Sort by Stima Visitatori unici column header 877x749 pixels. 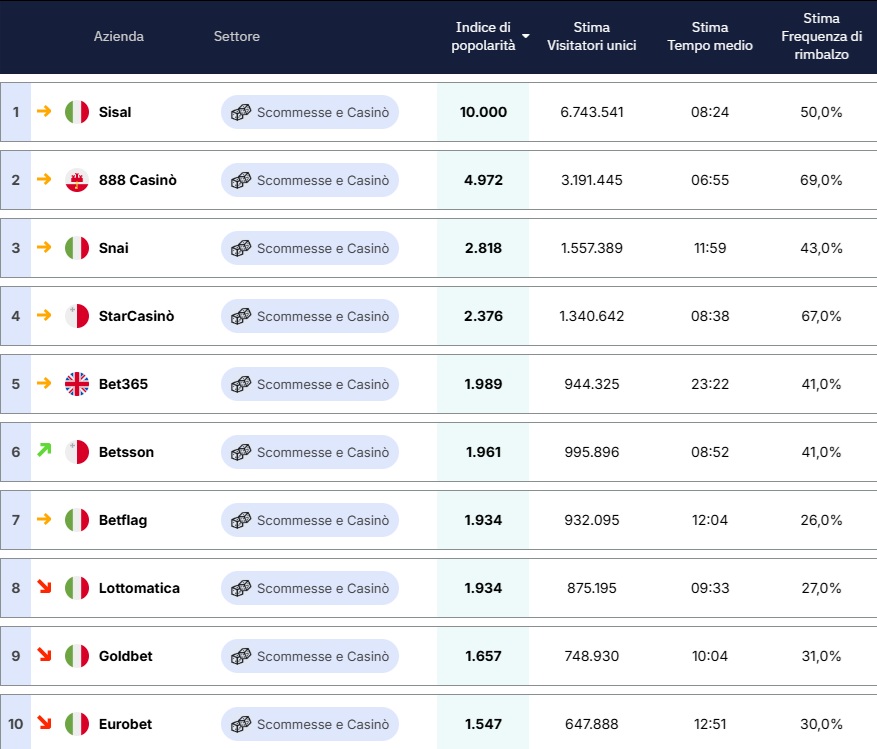pyautogui.click(x=591, y=36)
